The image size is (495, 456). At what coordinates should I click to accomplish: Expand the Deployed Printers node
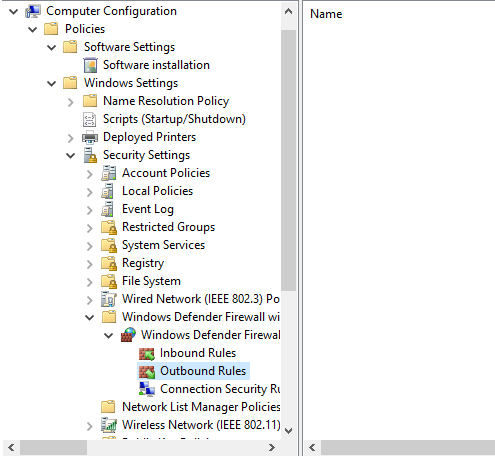[70, 138]
